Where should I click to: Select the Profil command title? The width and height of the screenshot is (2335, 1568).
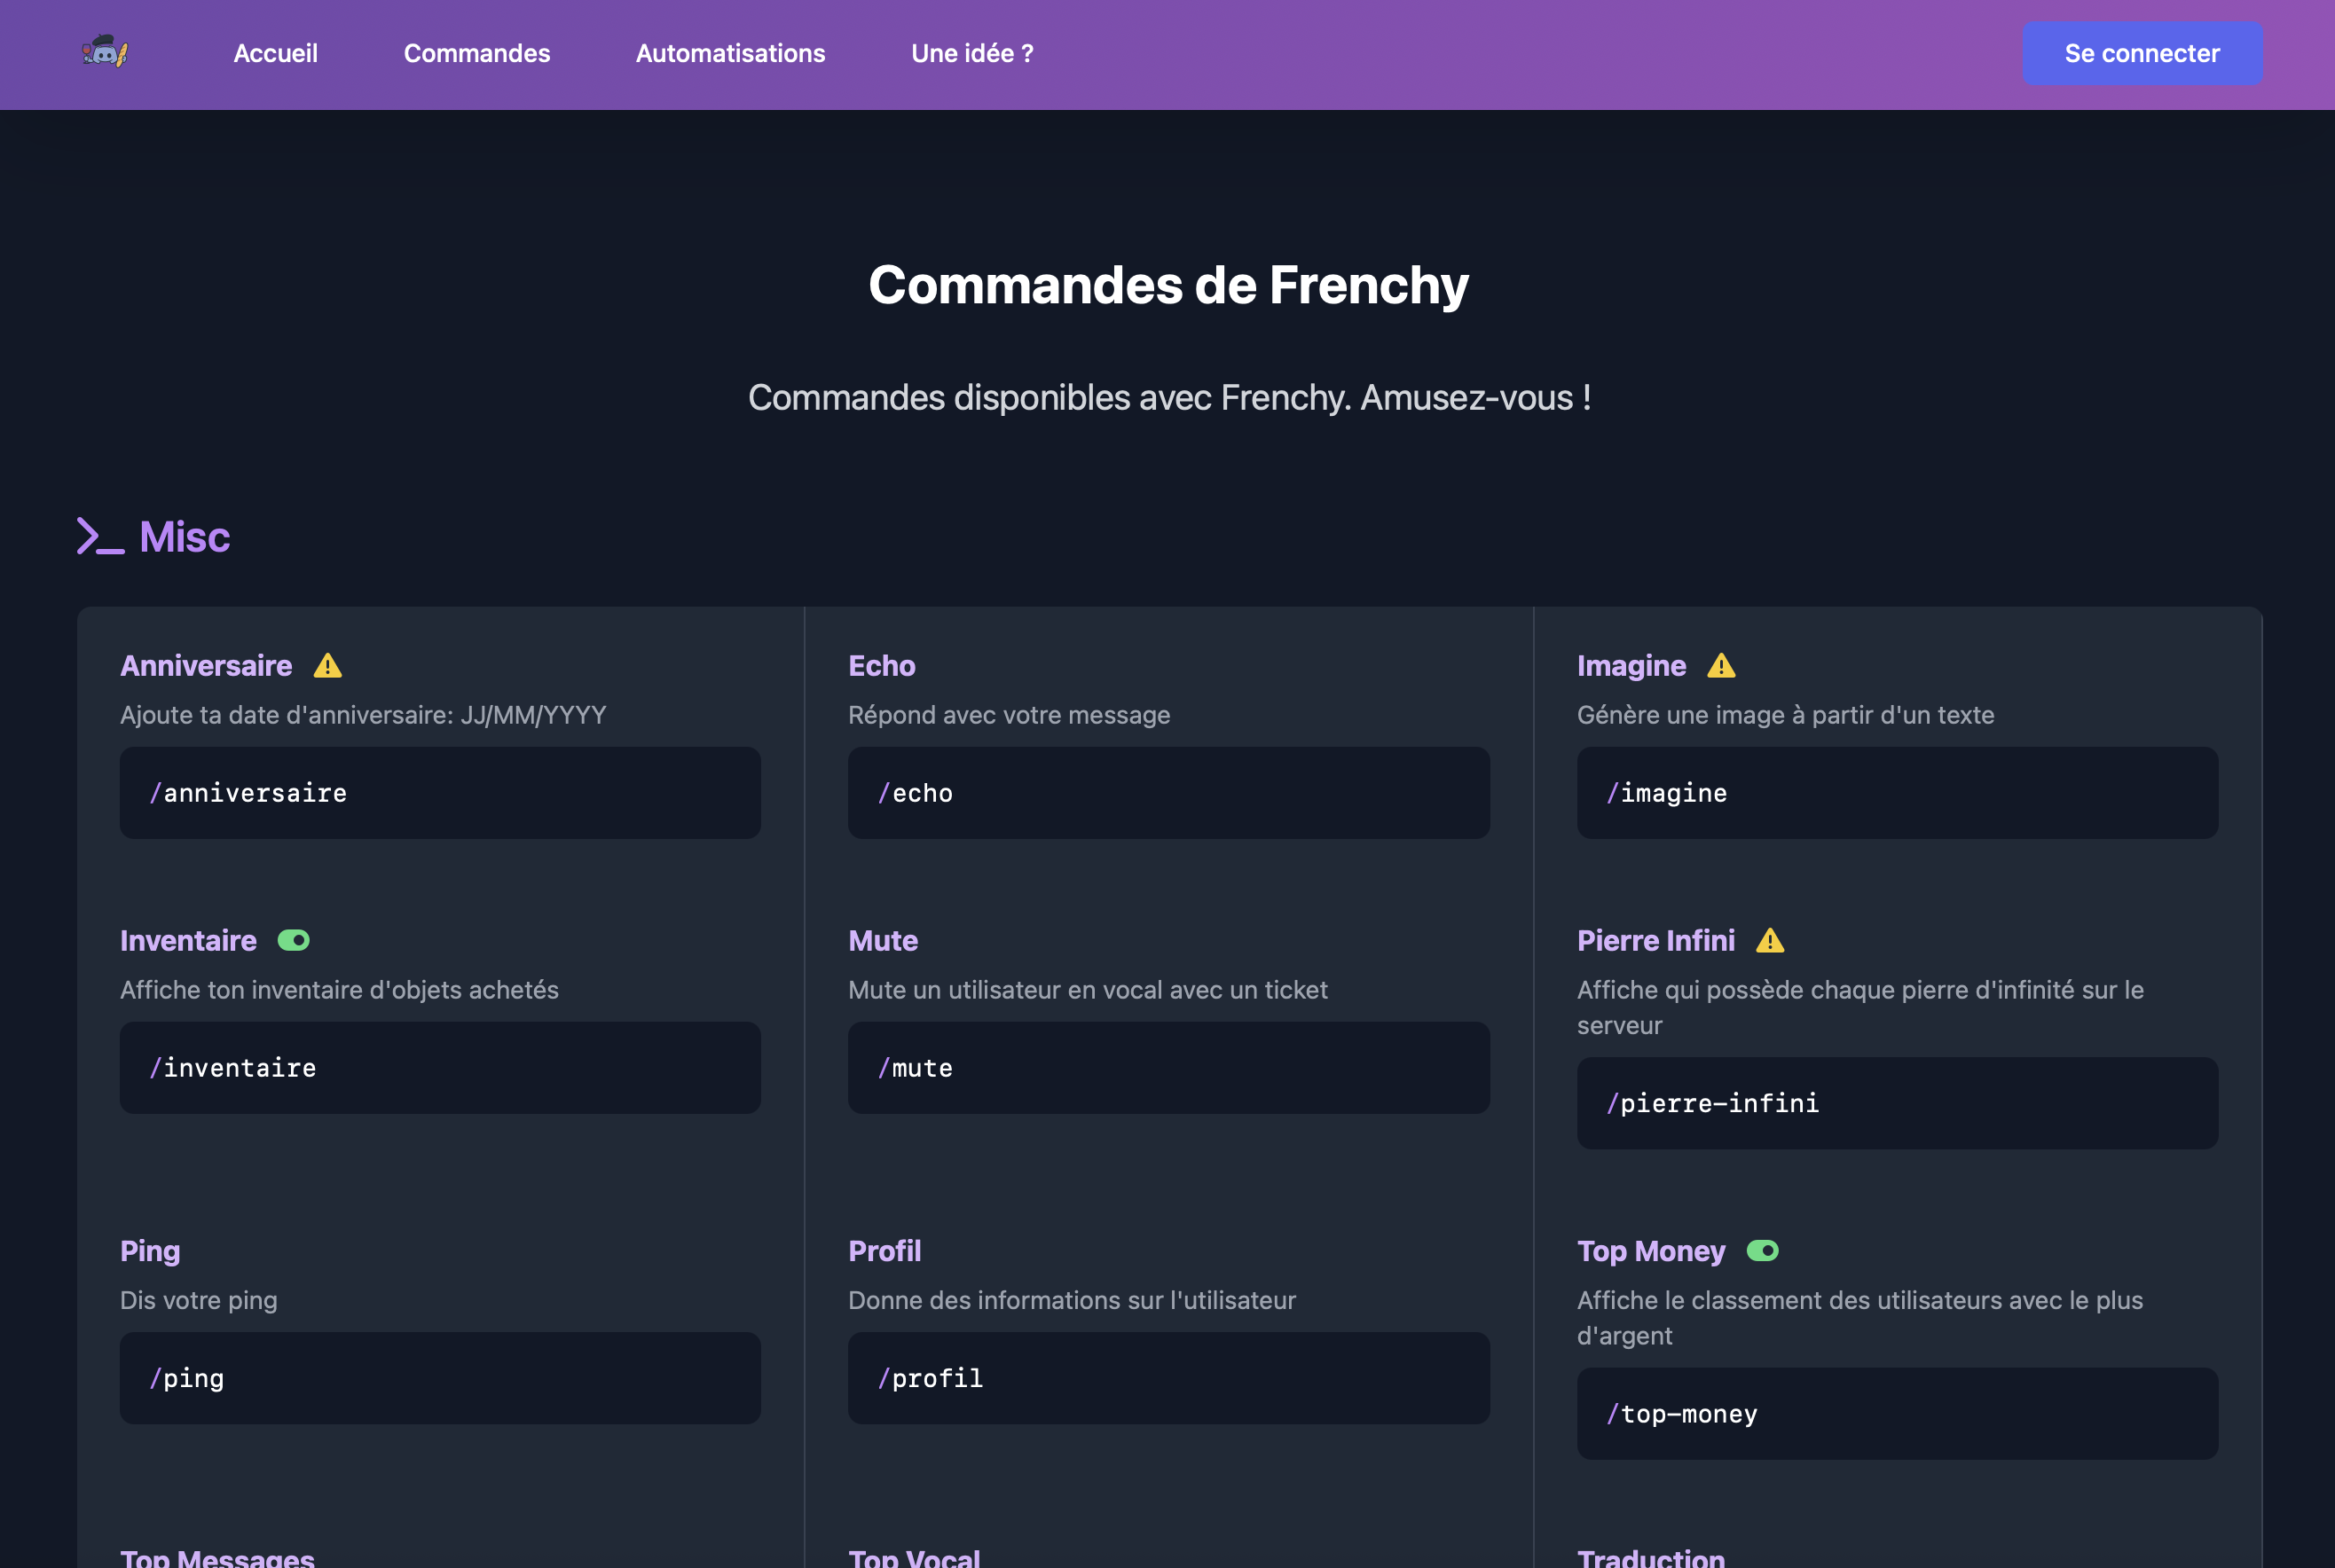tap(884, 1251)
